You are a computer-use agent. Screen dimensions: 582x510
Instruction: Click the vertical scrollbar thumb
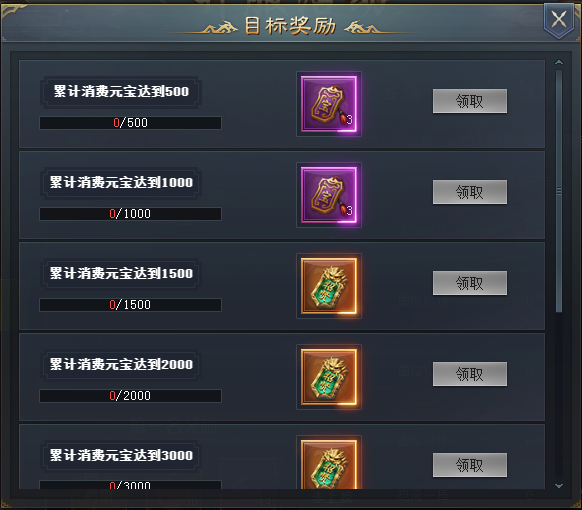559,191
